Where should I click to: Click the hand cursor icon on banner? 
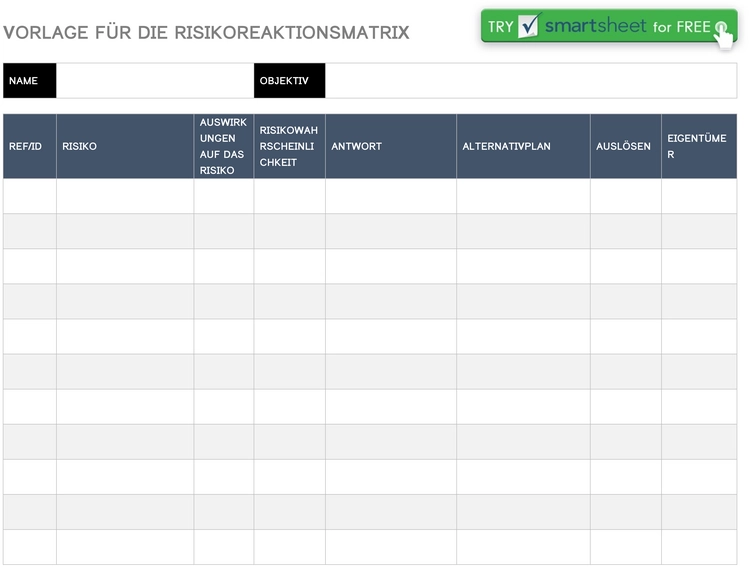[x=724, y=35]
